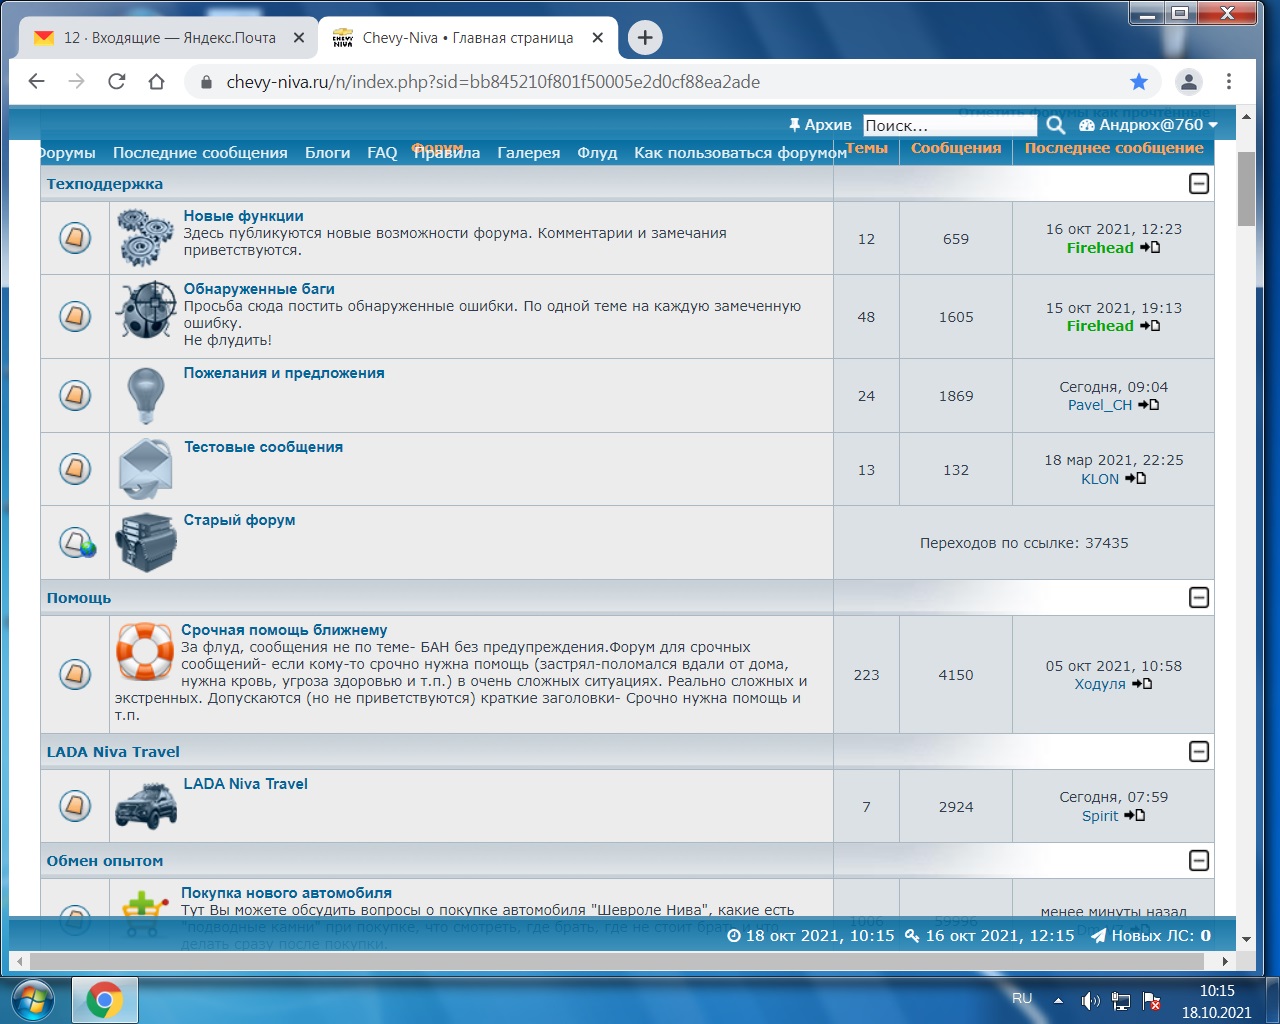Show hidden system tray icons
Viewport: 1280px width, 1024px height.
[1058, 1001]
